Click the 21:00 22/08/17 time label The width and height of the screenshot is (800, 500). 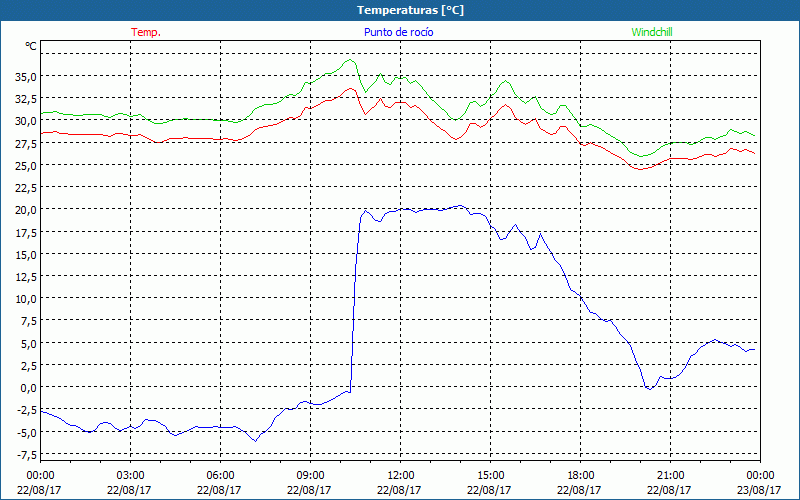click(670, 483)
